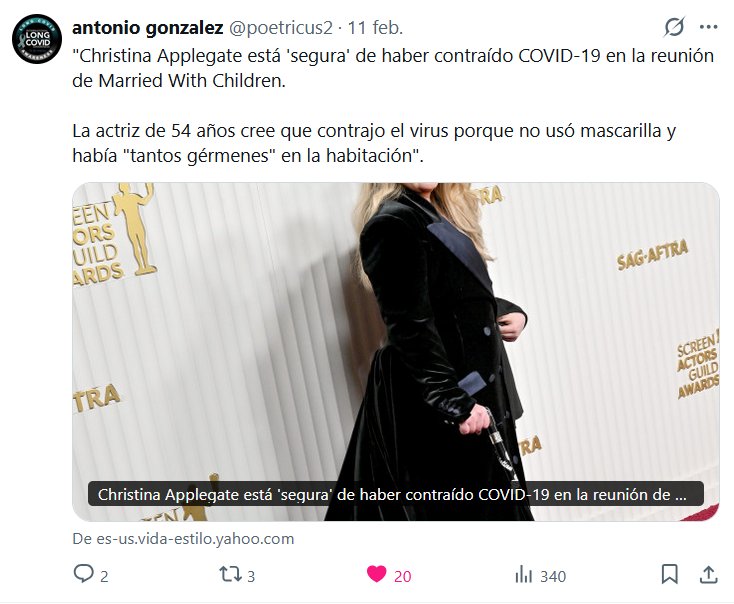The image size is (734, 604).
Task: Click the repost count number 3
Action: 251,576
